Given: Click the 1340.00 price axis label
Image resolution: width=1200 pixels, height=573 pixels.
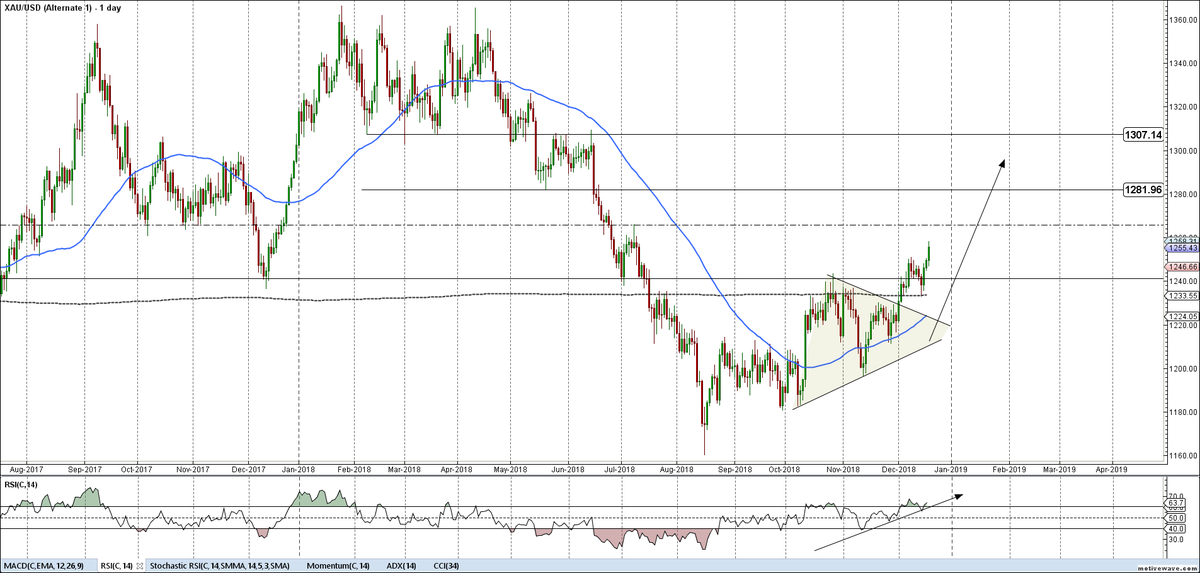Looking at the screenshot, I should [1181, 63].
